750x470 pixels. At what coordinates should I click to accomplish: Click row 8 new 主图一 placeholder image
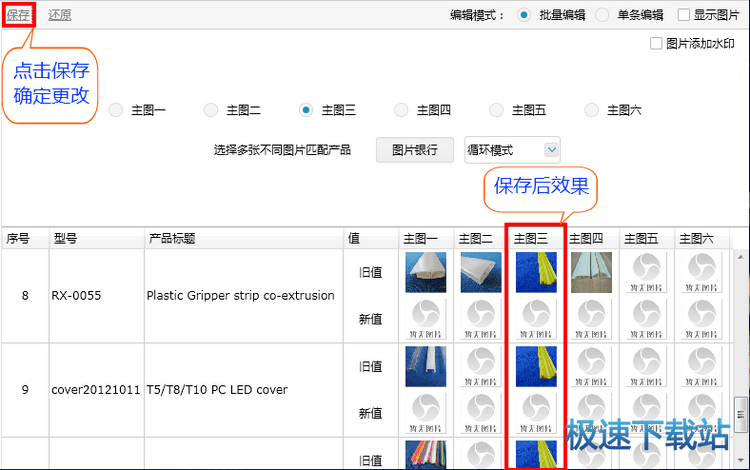point(426,319)
